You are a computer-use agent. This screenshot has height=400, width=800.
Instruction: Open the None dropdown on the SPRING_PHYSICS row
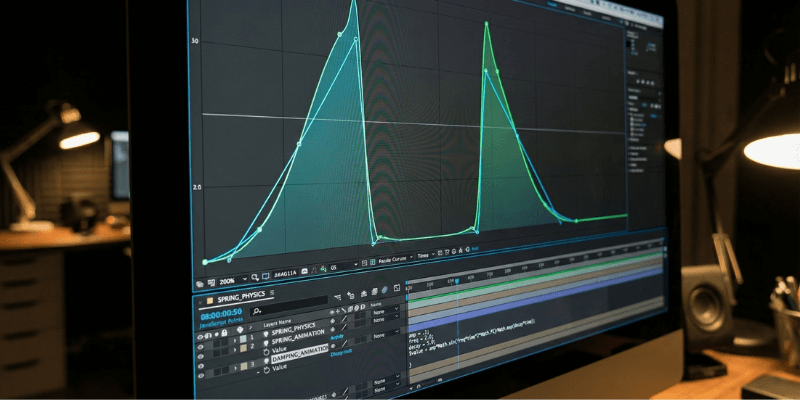pos(385,312)
